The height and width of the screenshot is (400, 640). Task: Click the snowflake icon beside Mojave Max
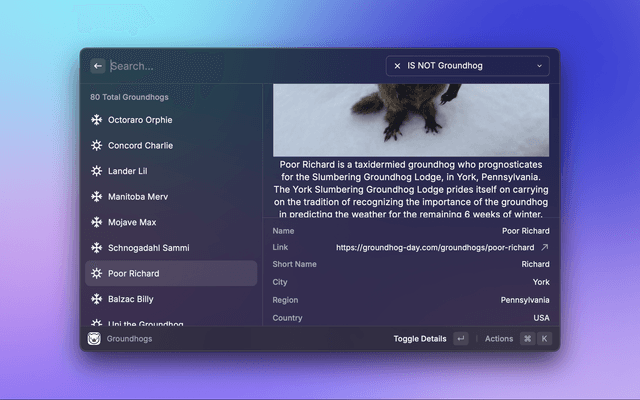coord(96,222)
